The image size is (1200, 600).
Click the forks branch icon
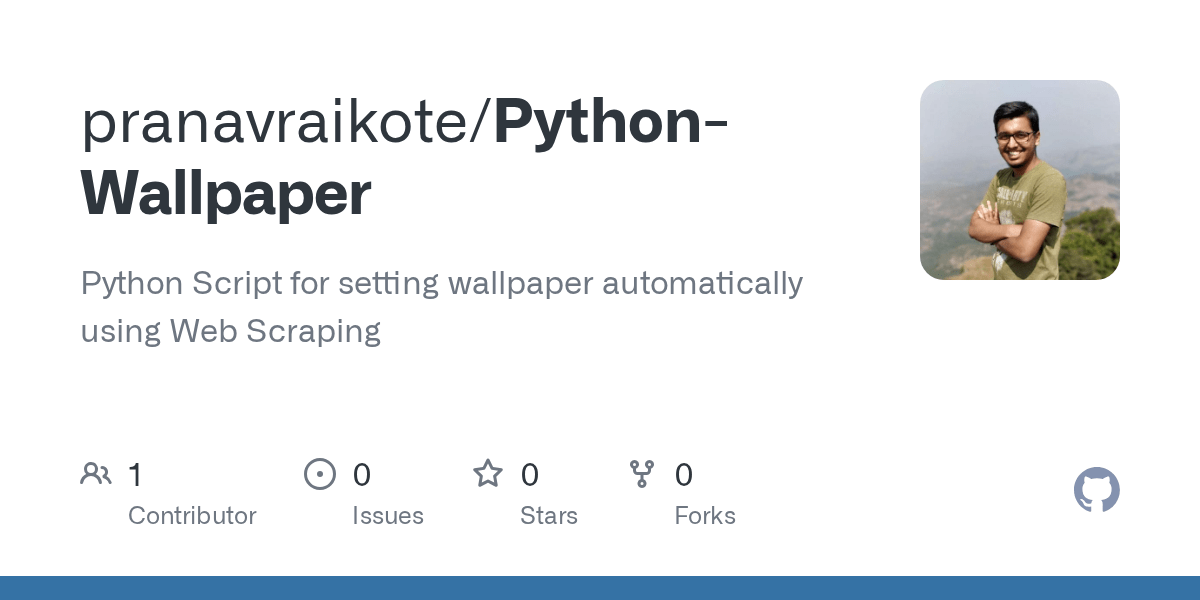point(642,474)
